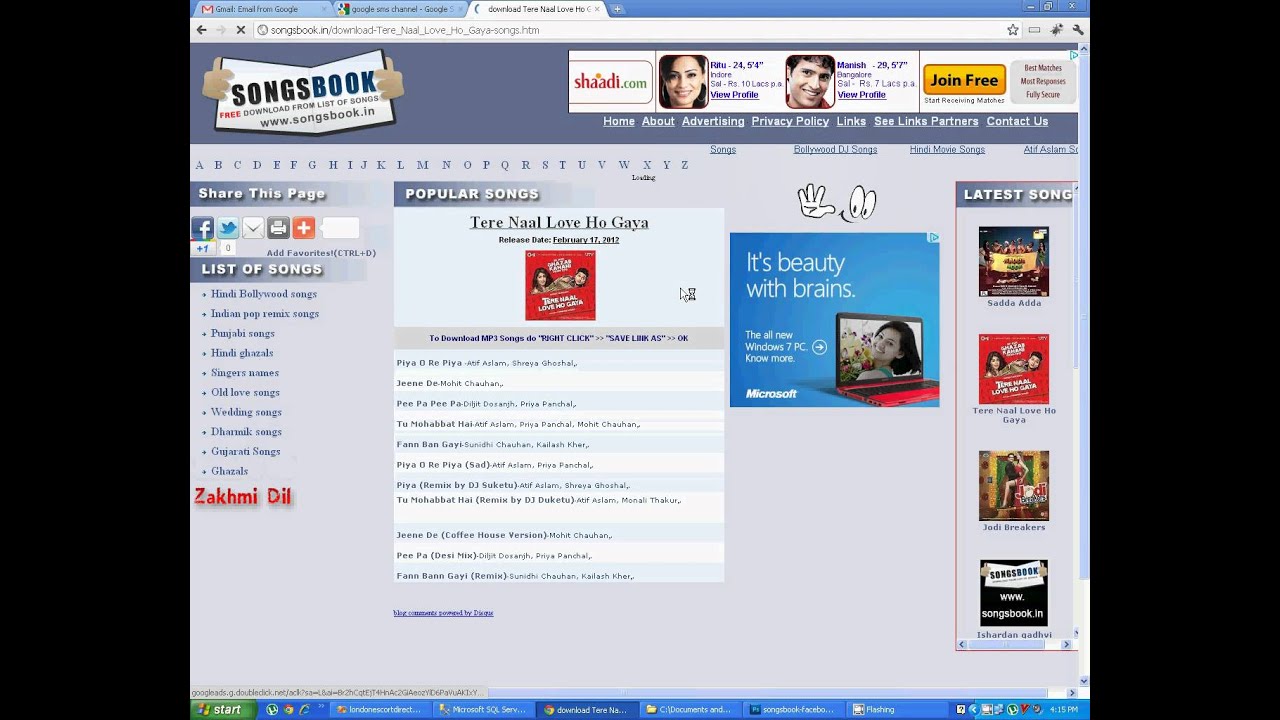Open Contact Us page
The image size is (1280, 720).
click(1017, 121)
